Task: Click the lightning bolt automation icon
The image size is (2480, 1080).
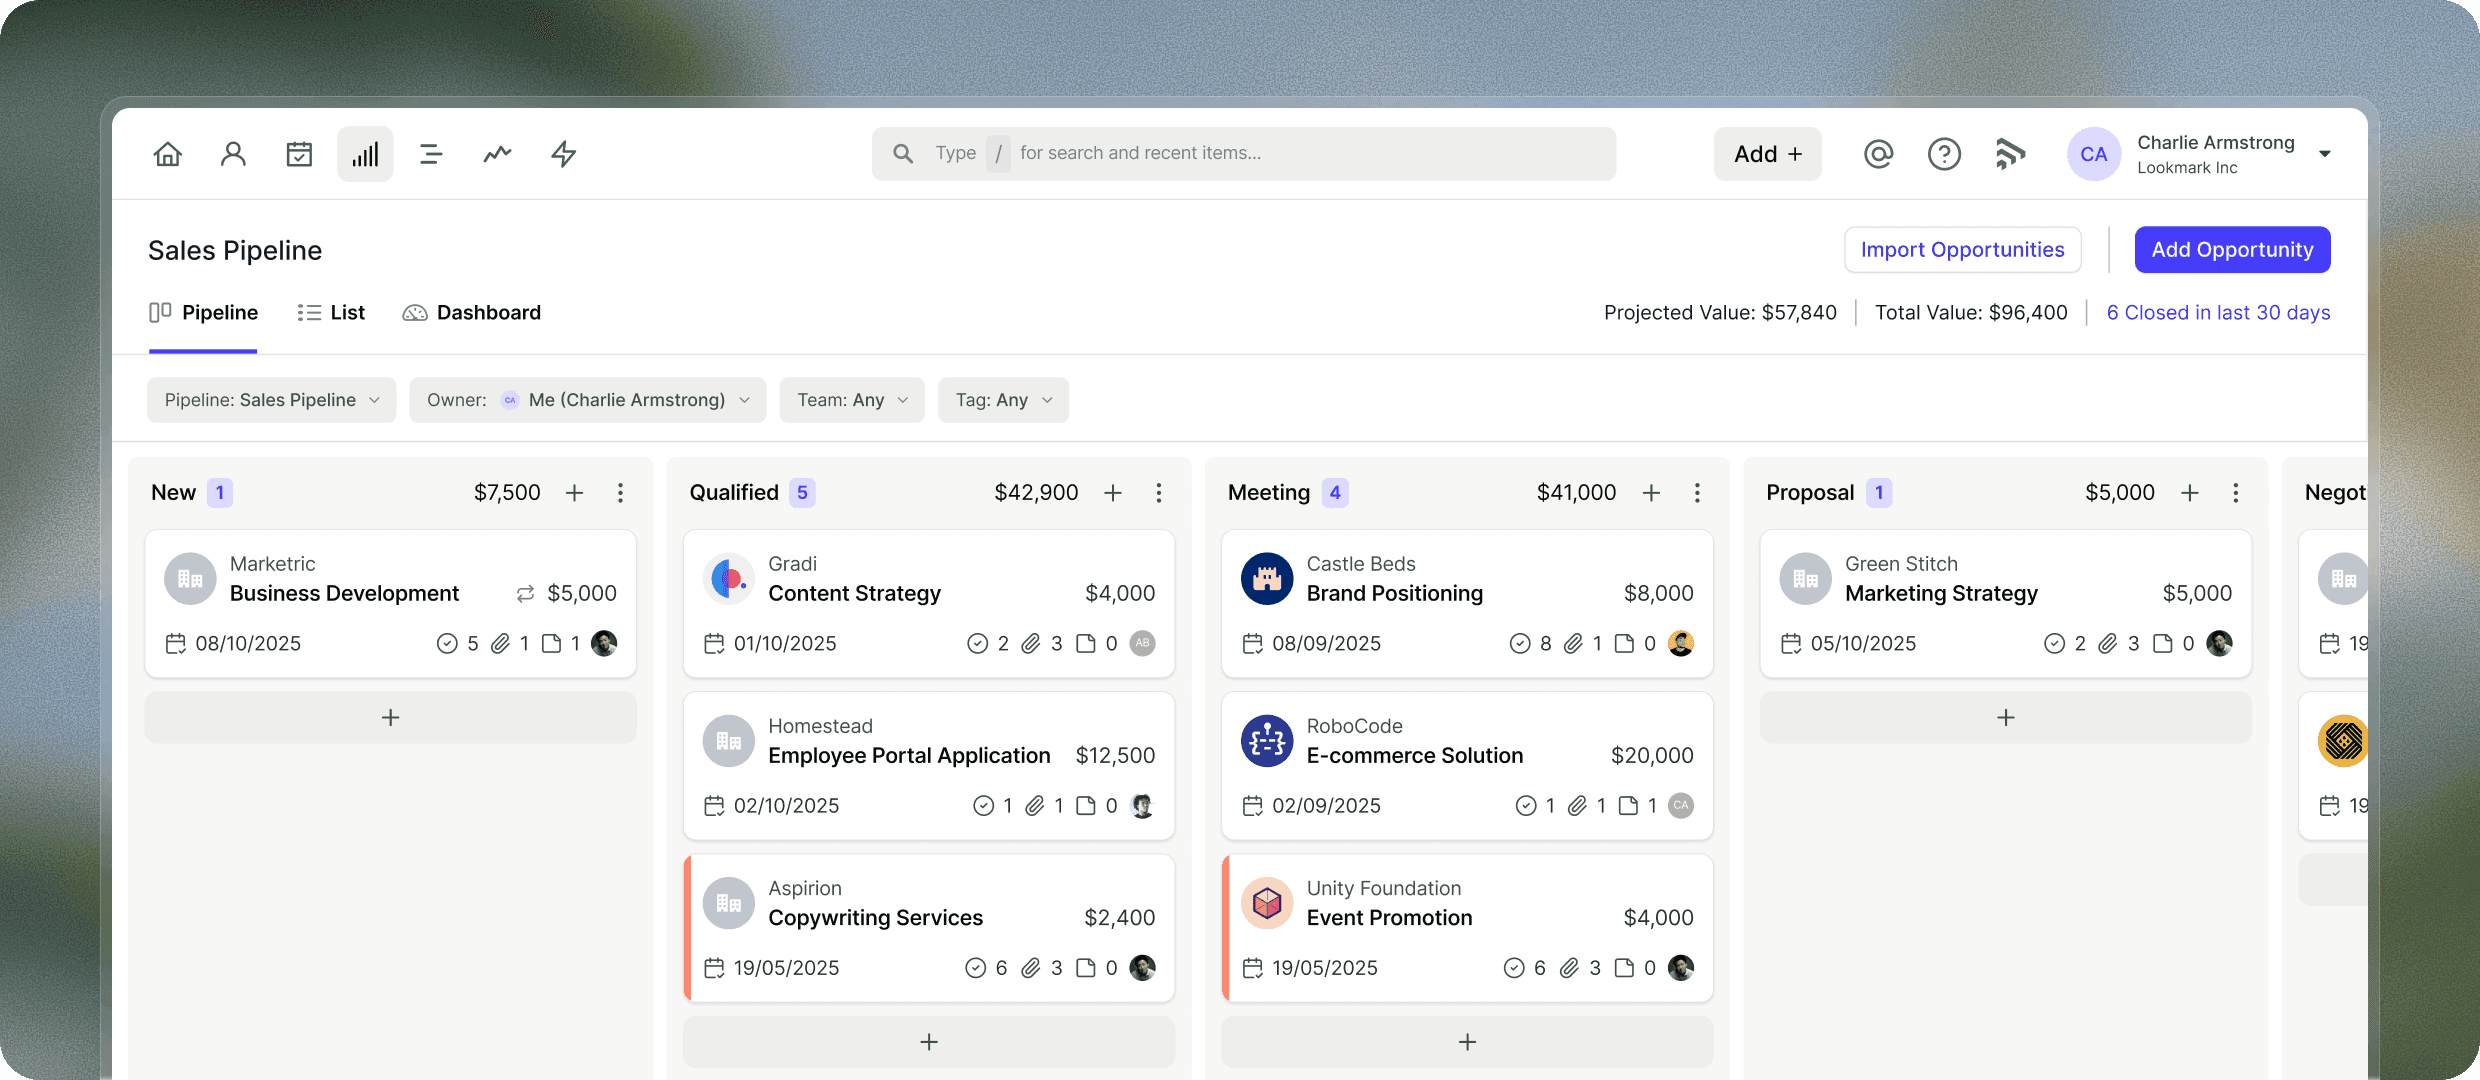Action: (x=564, y=154)
